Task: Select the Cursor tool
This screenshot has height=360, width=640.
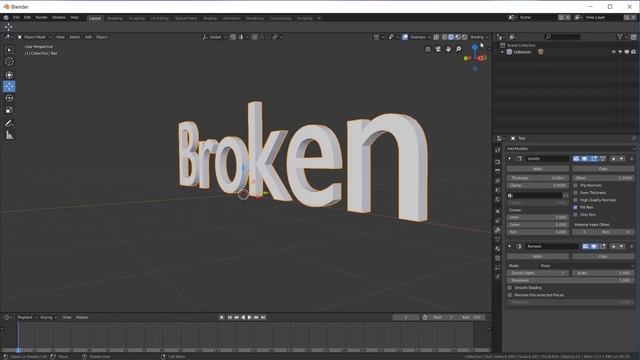Action: tap(9, 62)
